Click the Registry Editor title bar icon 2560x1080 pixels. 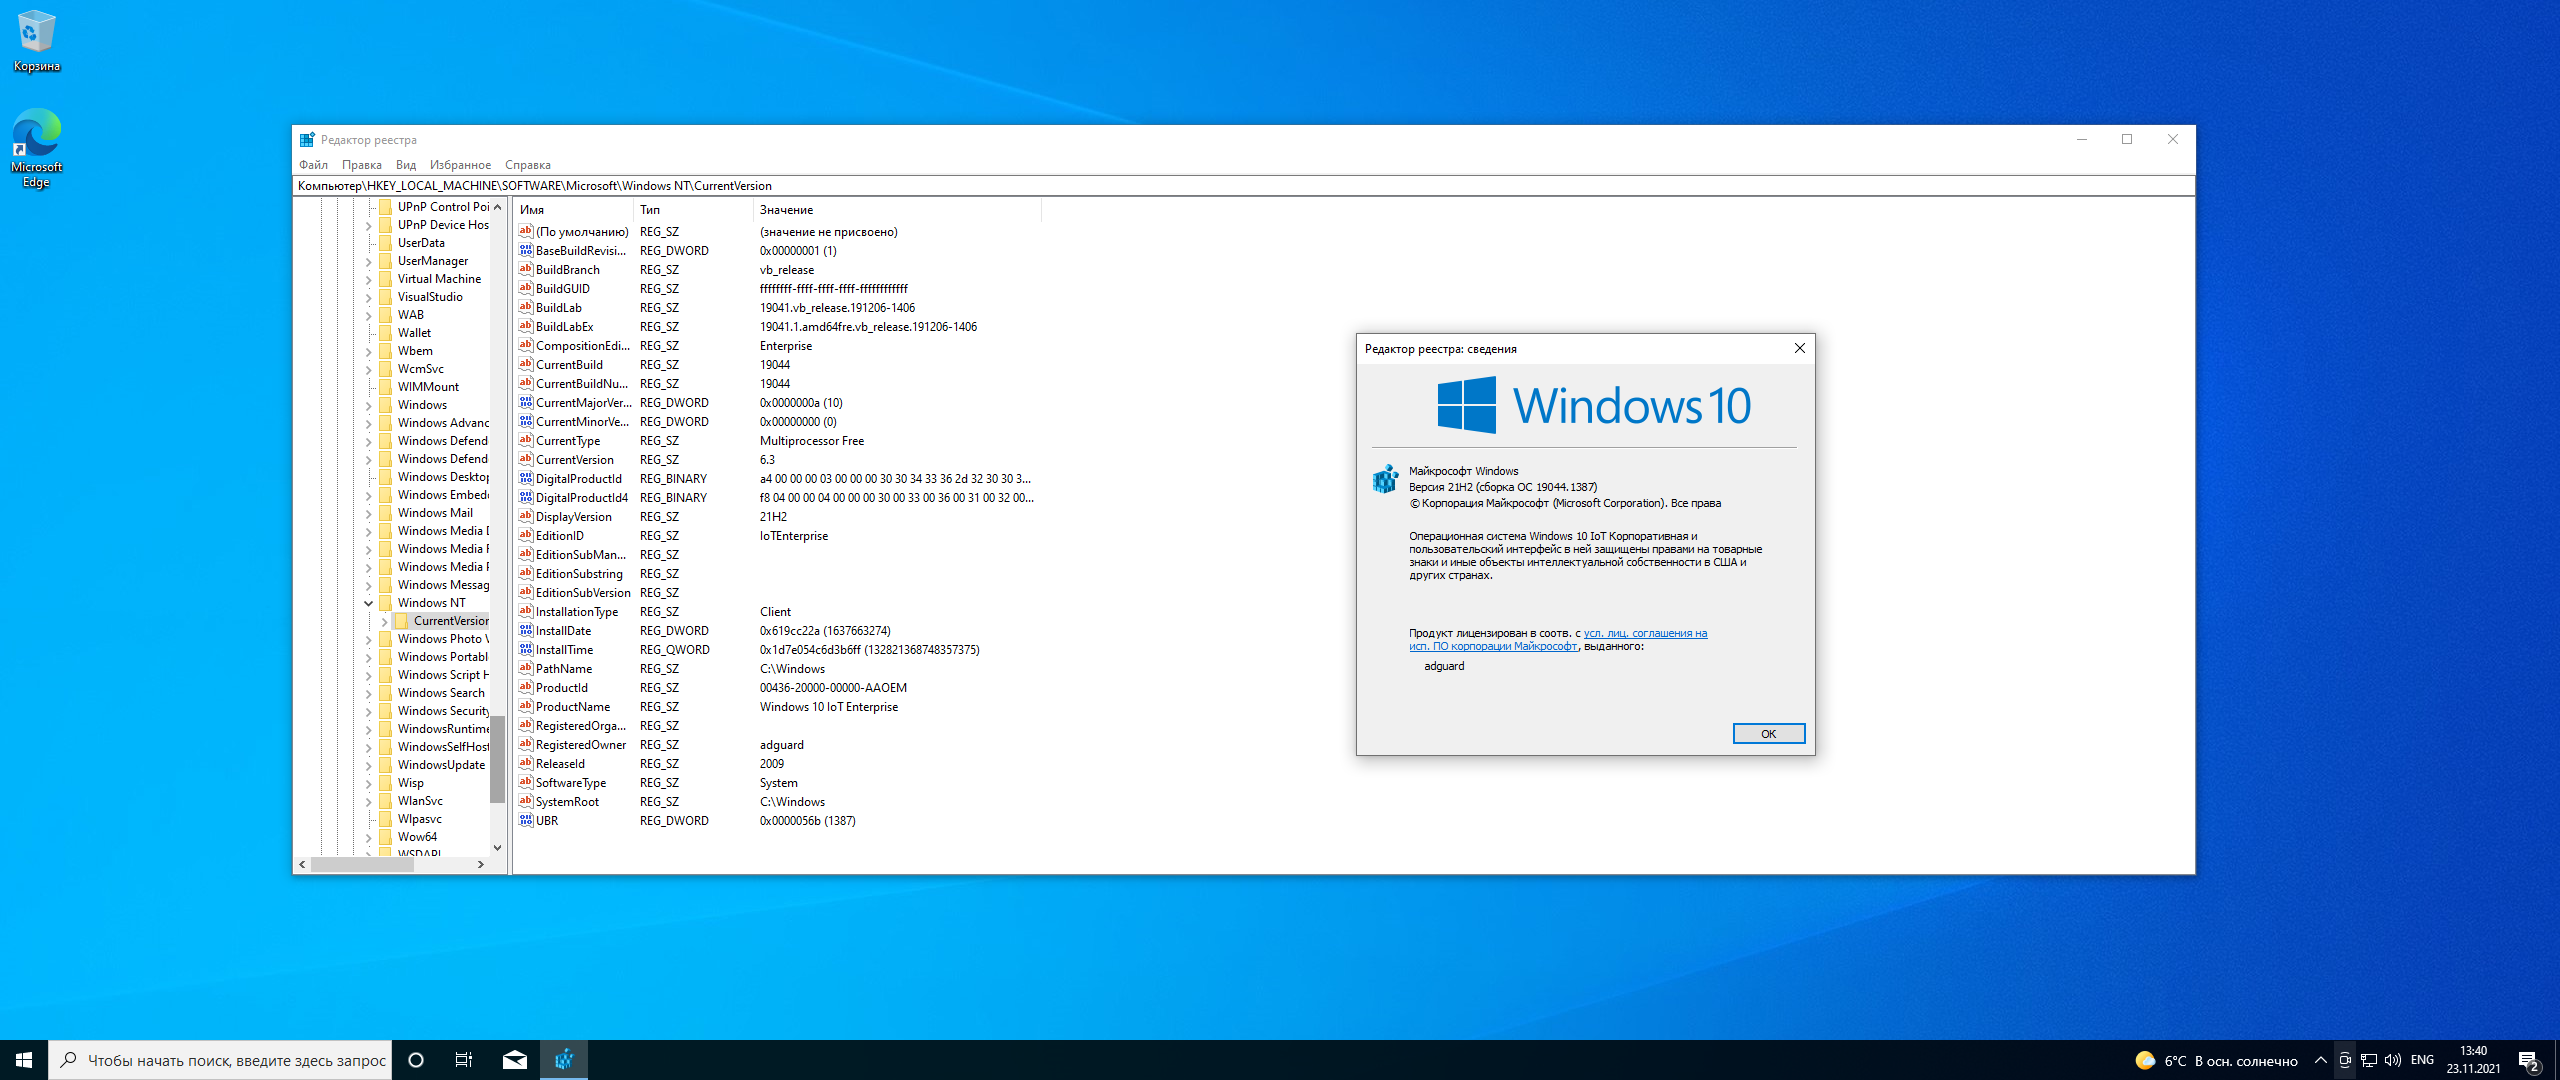click(307, 140)
